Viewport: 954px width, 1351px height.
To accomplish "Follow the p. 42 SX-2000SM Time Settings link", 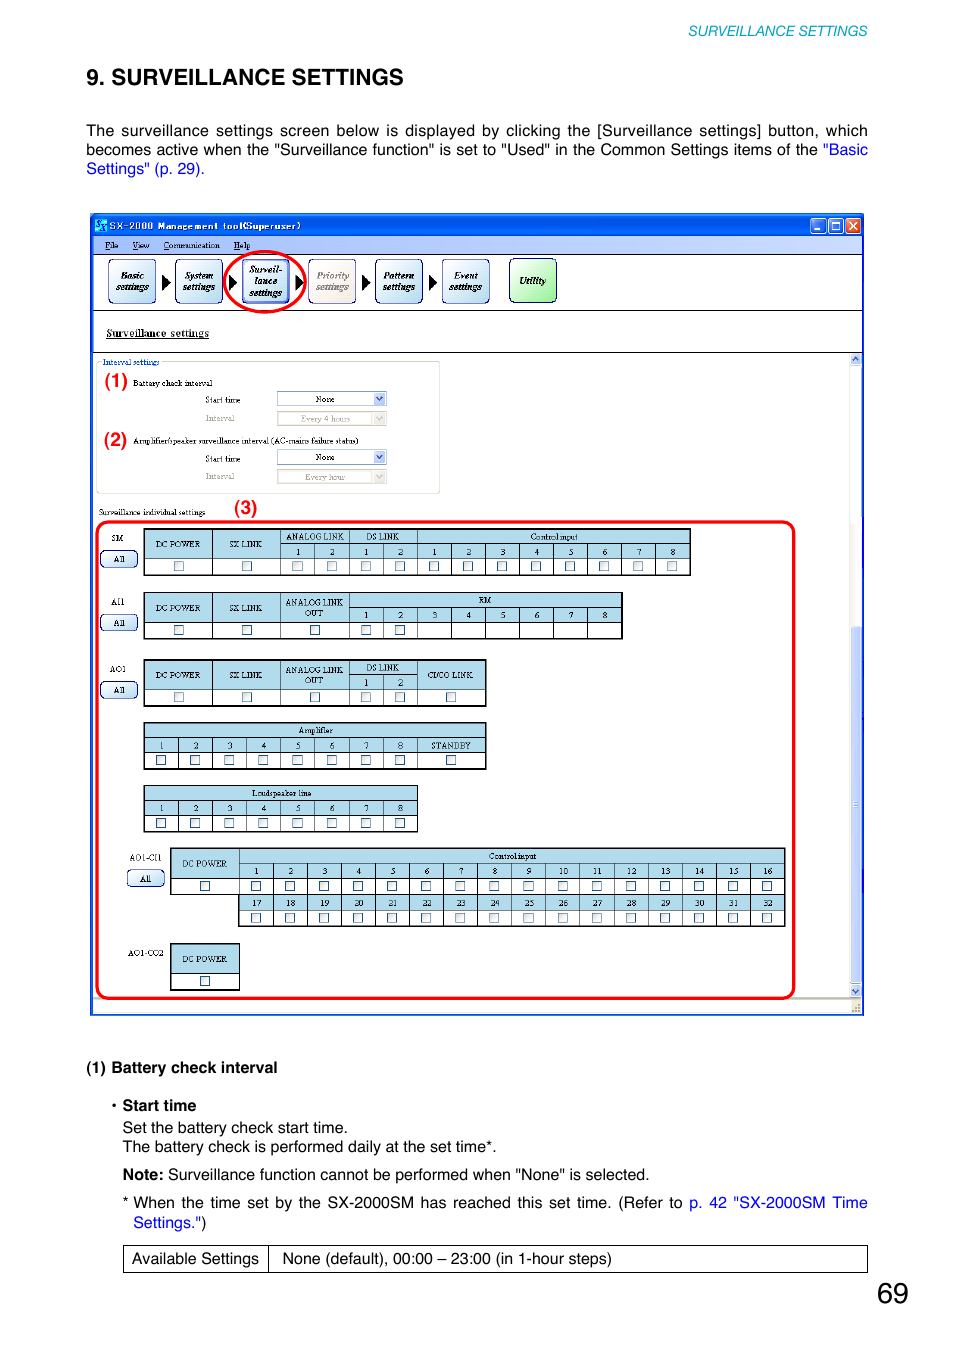I will click(x=500, y=1212).
